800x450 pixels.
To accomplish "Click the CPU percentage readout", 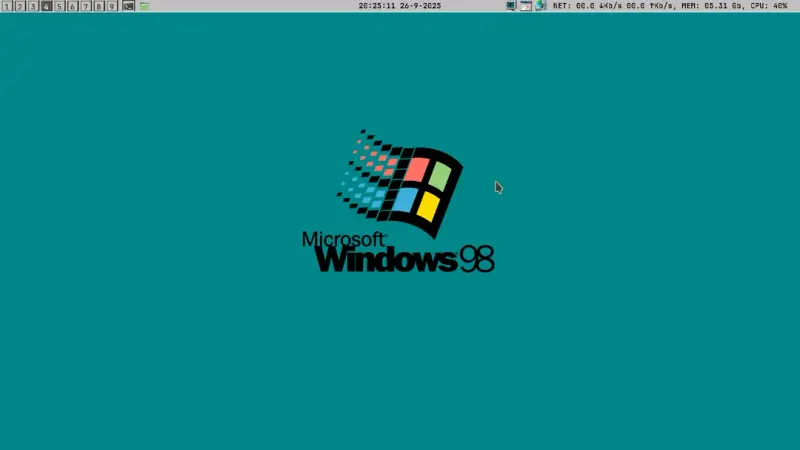I will click(x=769, y=6).
